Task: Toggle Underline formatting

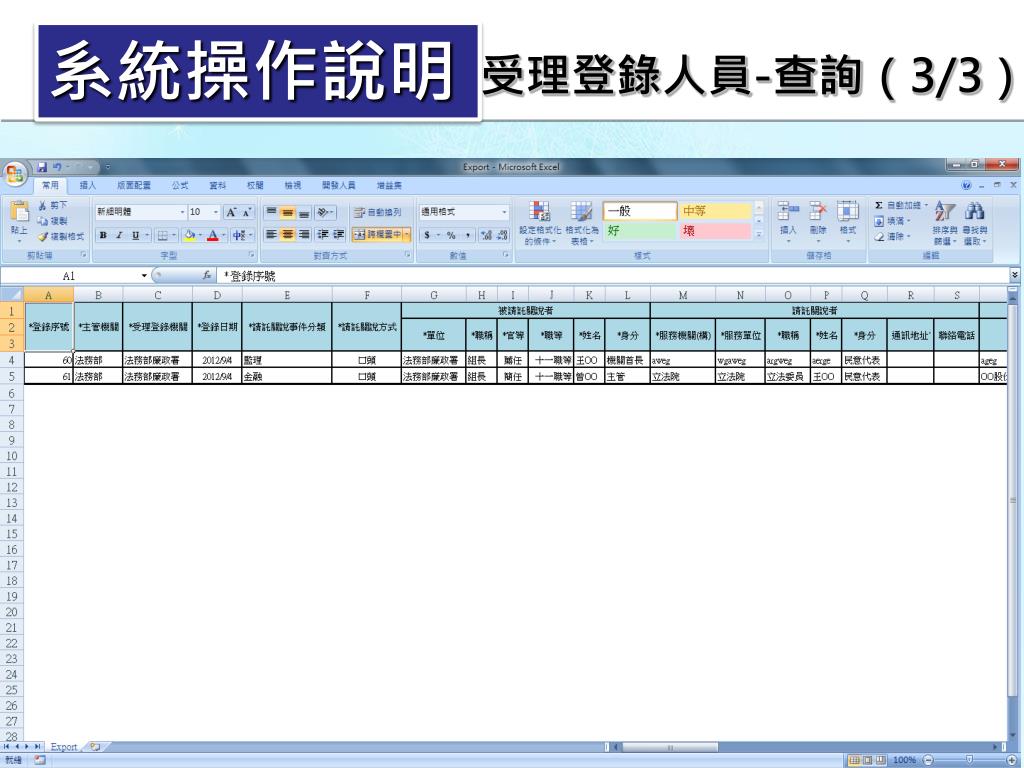Action: 135,235
